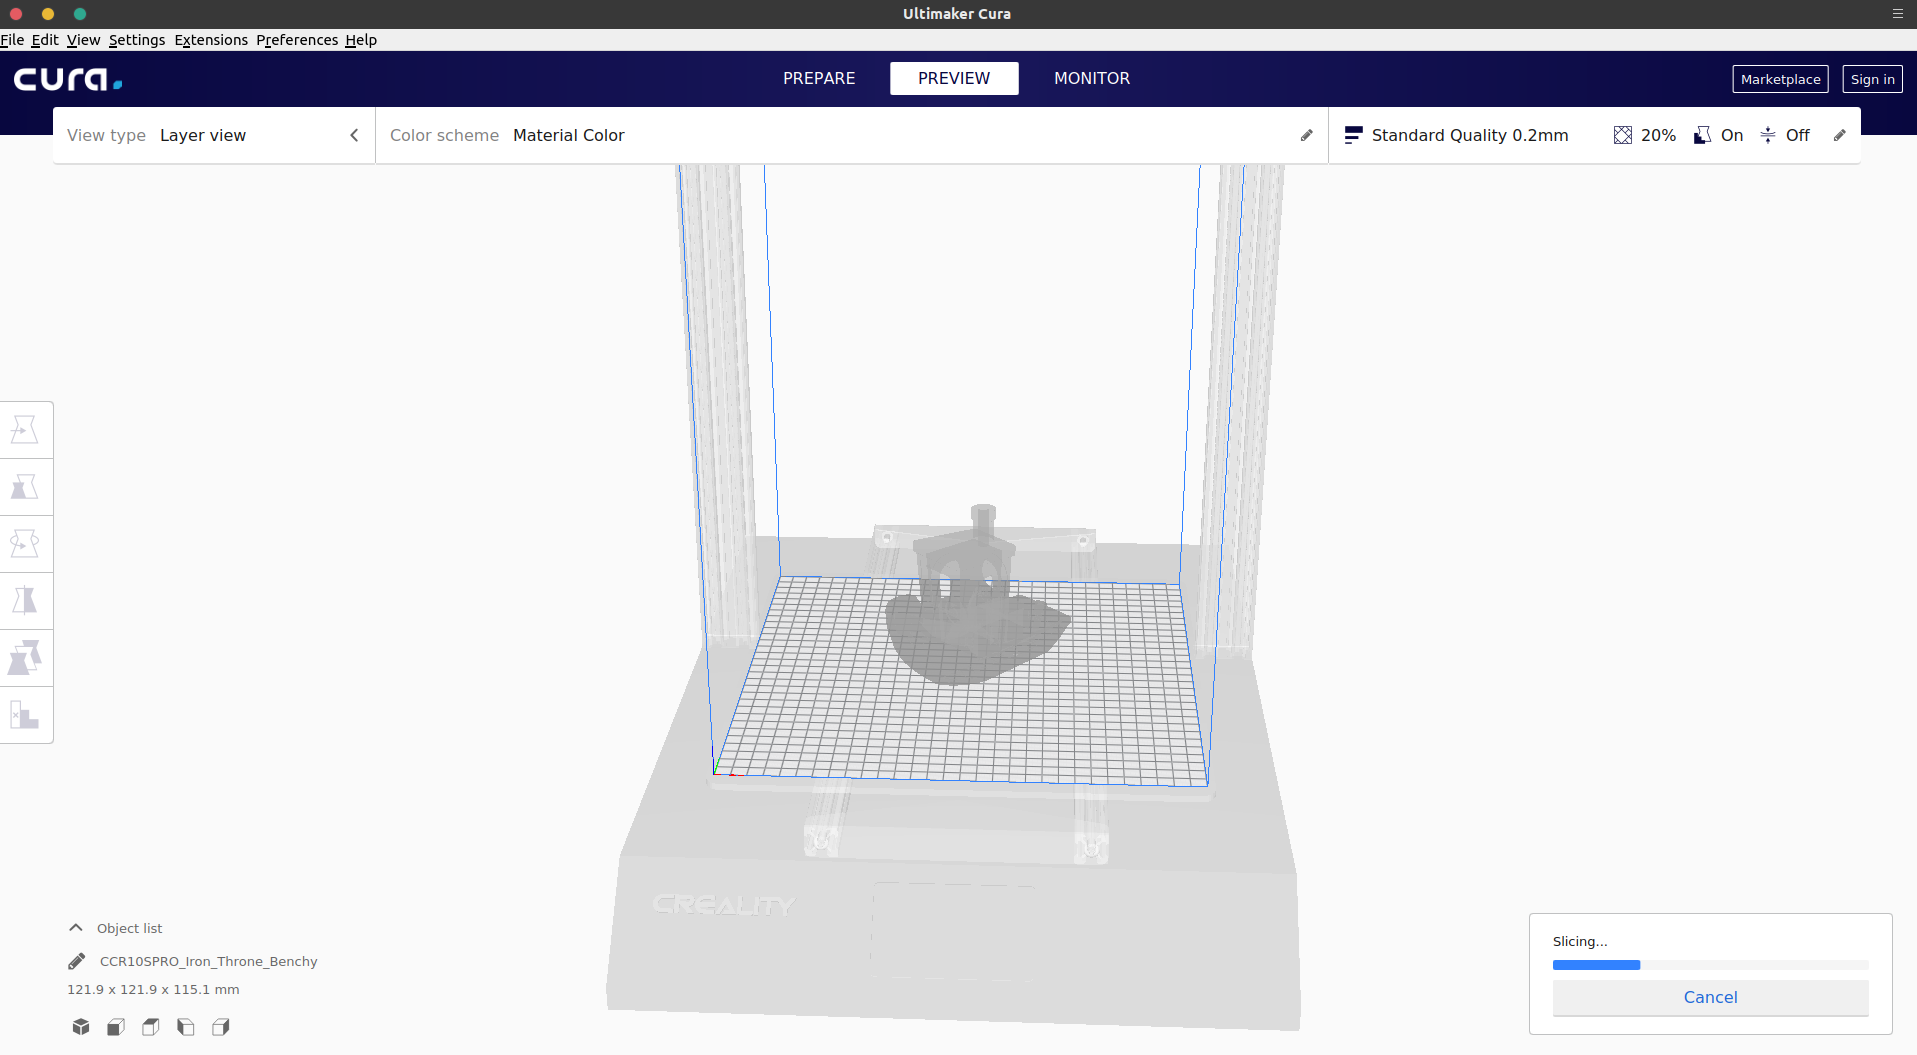Select the Mirror tool

point(26,600)
